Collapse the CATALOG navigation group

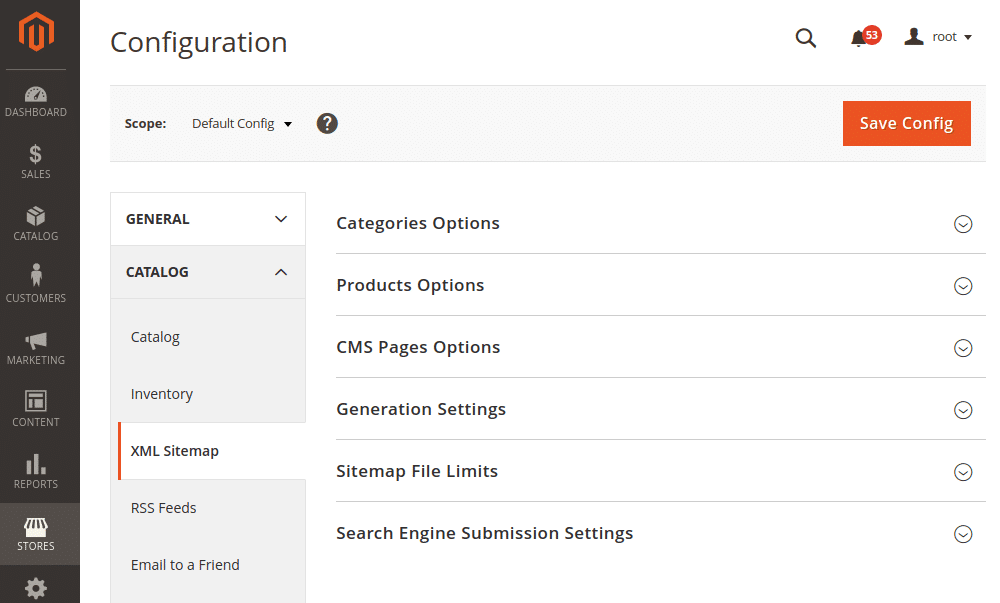207,271
